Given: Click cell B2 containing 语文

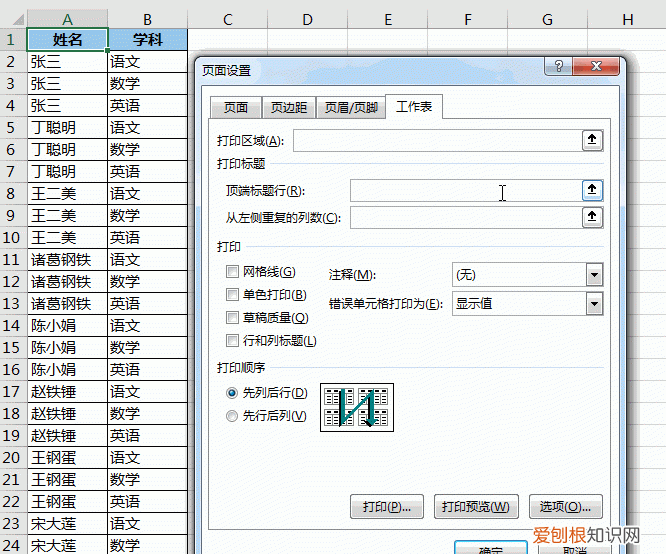Looking at the screenshot, I should tap(147, 62).
